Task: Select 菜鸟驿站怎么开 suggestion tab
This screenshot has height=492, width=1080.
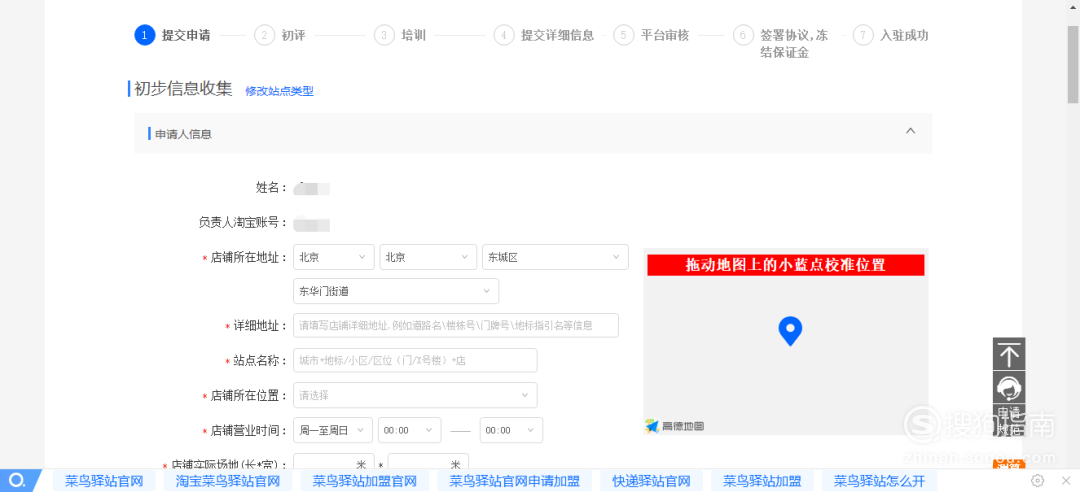Action: point(879,481)
